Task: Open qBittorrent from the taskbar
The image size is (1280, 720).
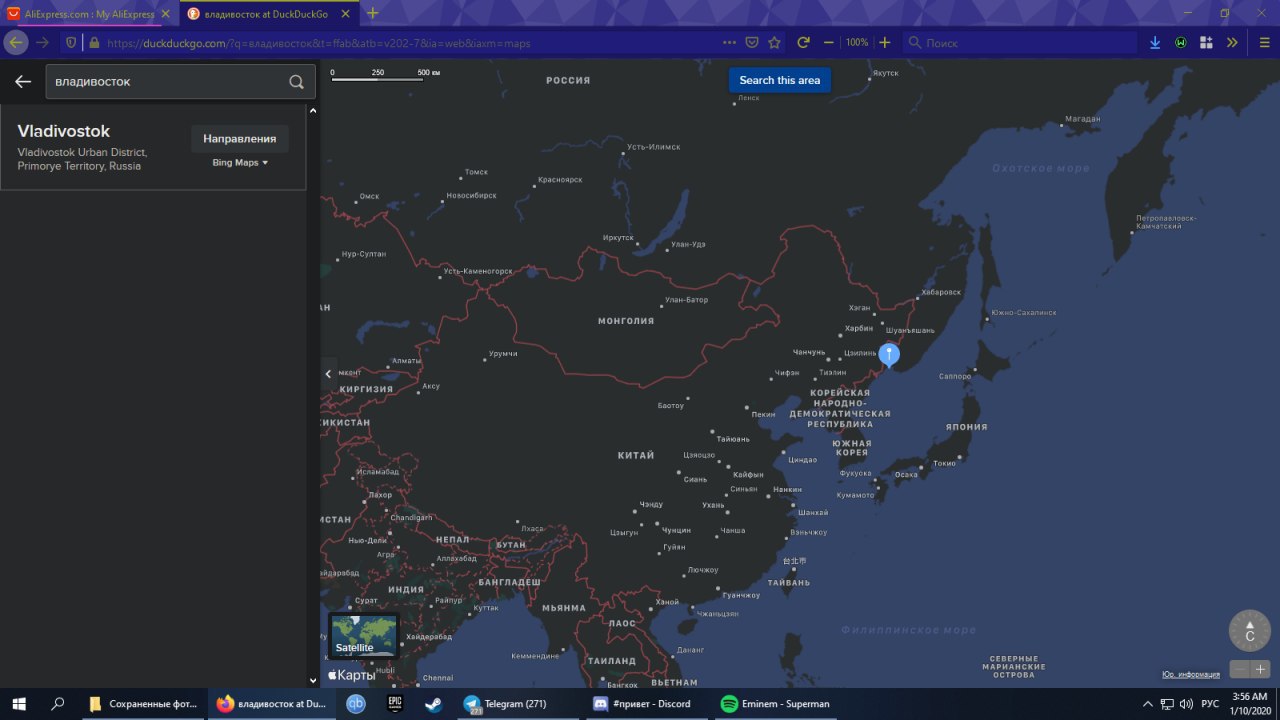Action: (x=355, y=704)
